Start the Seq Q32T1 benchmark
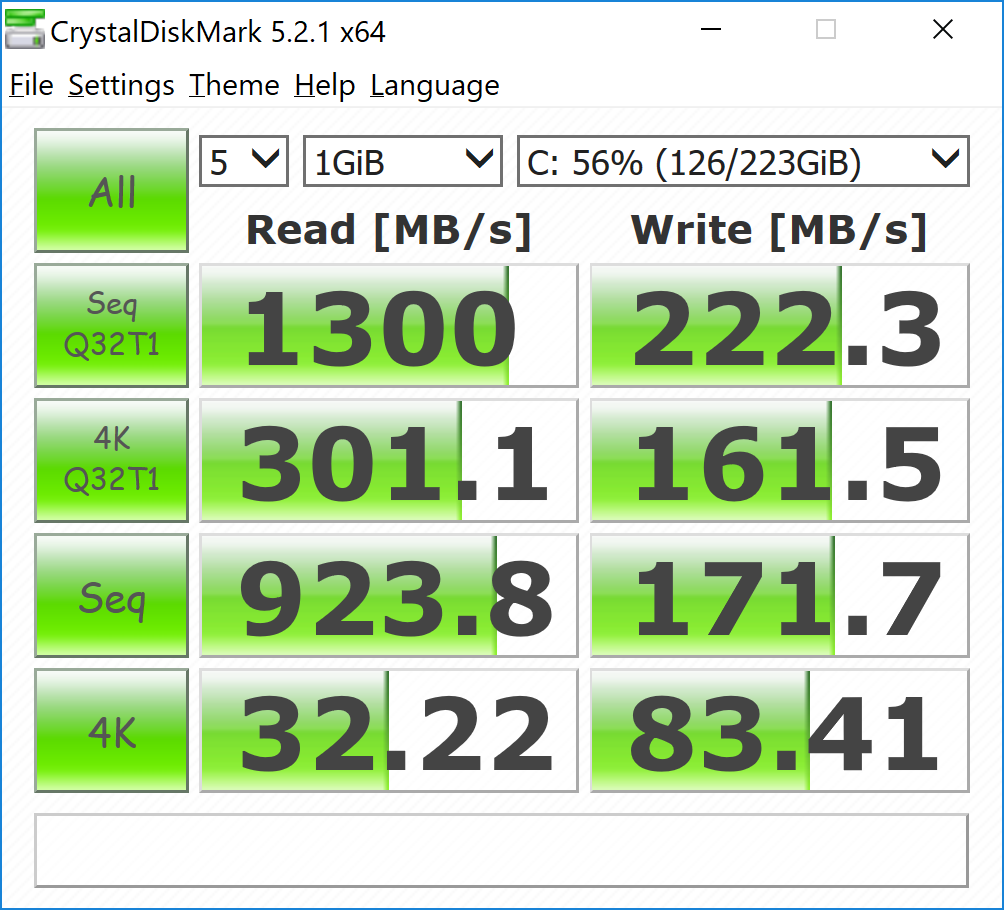 click(x=111, y=325)
